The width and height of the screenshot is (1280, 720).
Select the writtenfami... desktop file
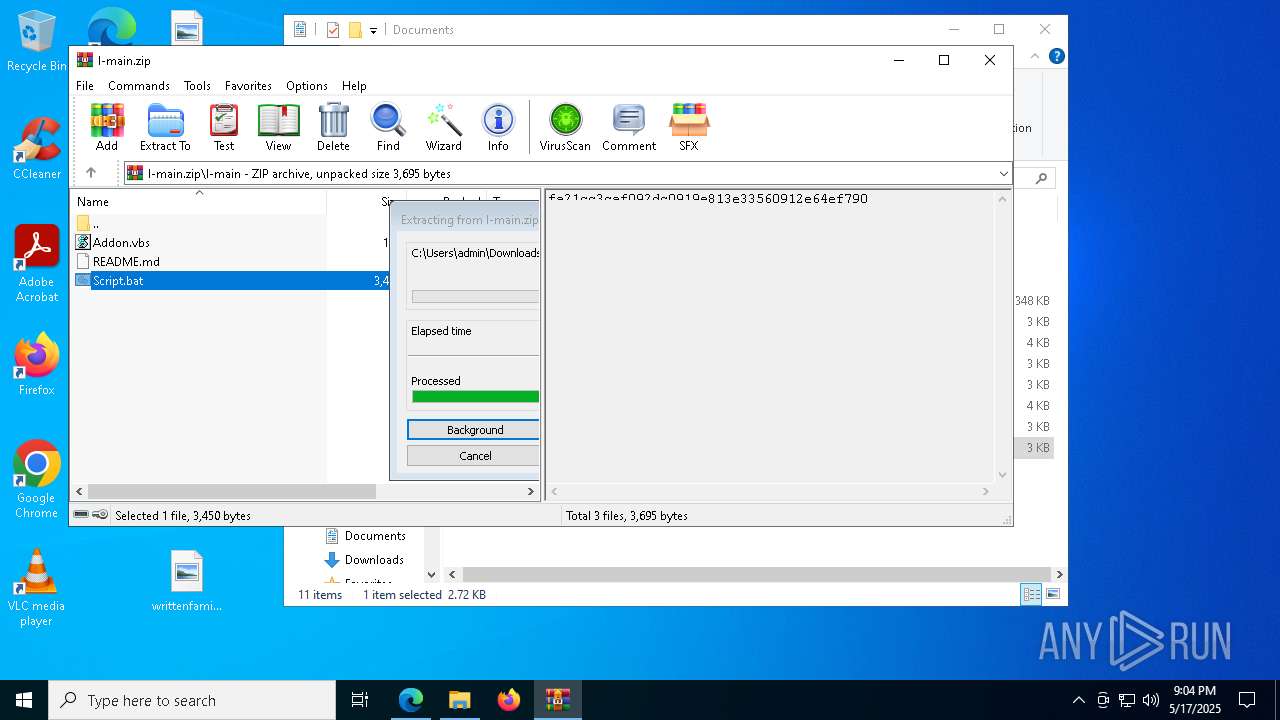coord(187,581)
